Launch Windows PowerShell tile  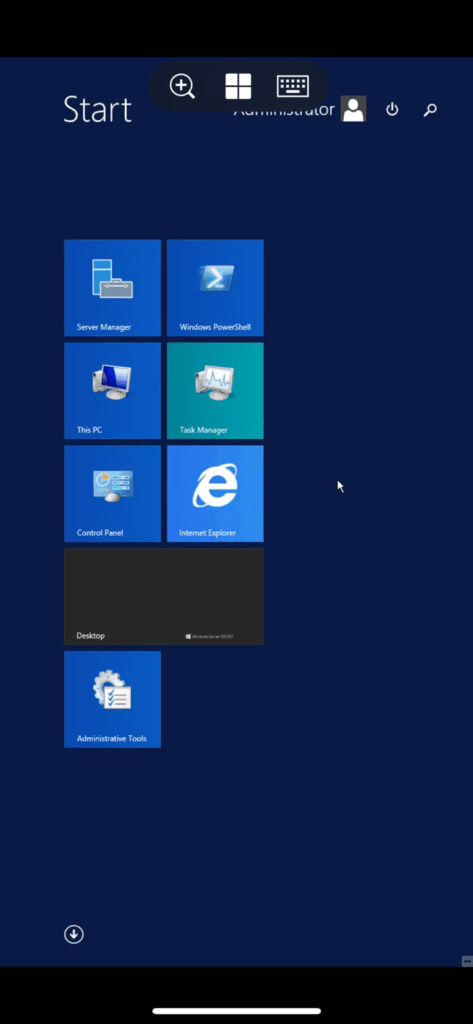click(215, 288)
